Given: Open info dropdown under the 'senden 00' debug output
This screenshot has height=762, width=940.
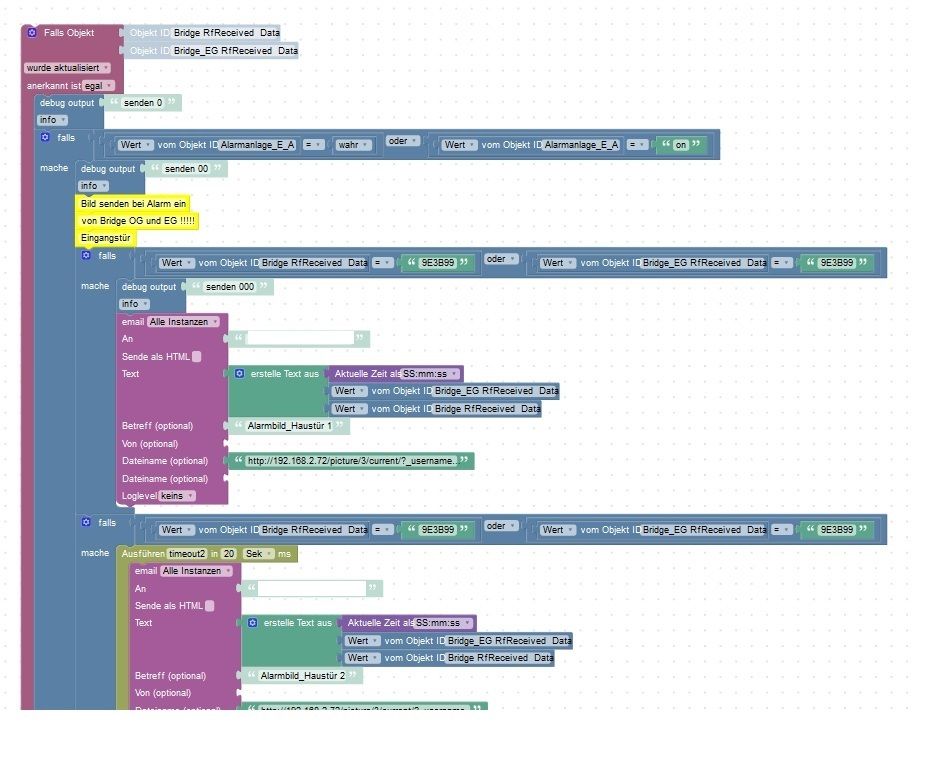Looking at the screenshot, I should click(94, 186).
